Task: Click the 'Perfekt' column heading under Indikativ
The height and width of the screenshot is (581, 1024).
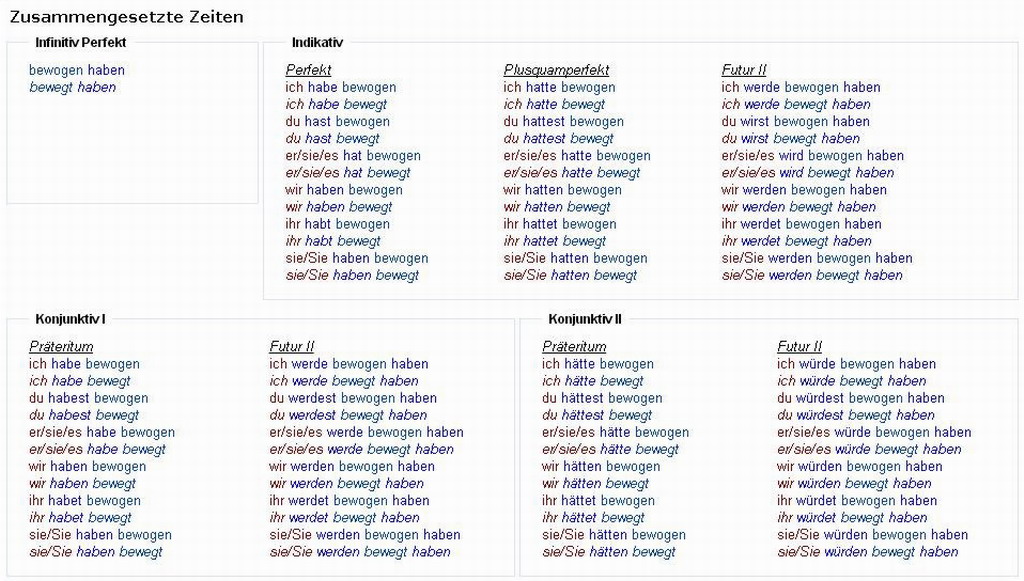Action: [308, 70]
